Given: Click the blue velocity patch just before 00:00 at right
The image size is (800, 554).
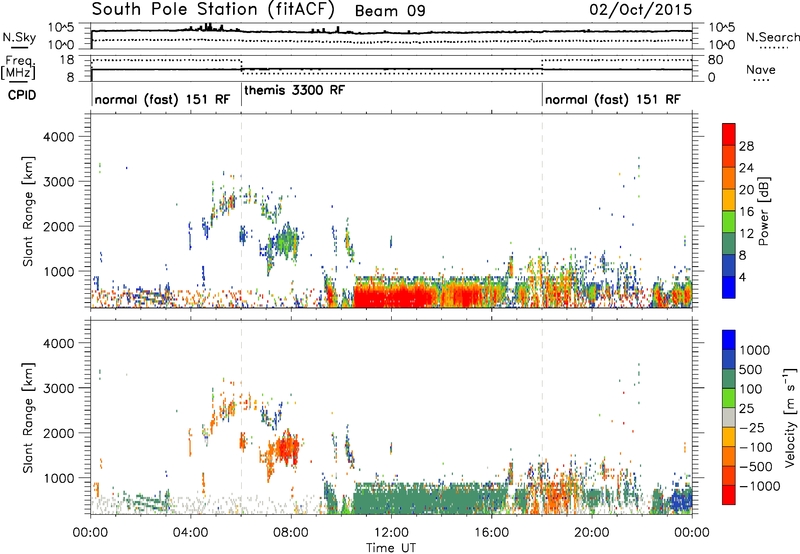Looking at the screenshot, I should tap(681, 499).
